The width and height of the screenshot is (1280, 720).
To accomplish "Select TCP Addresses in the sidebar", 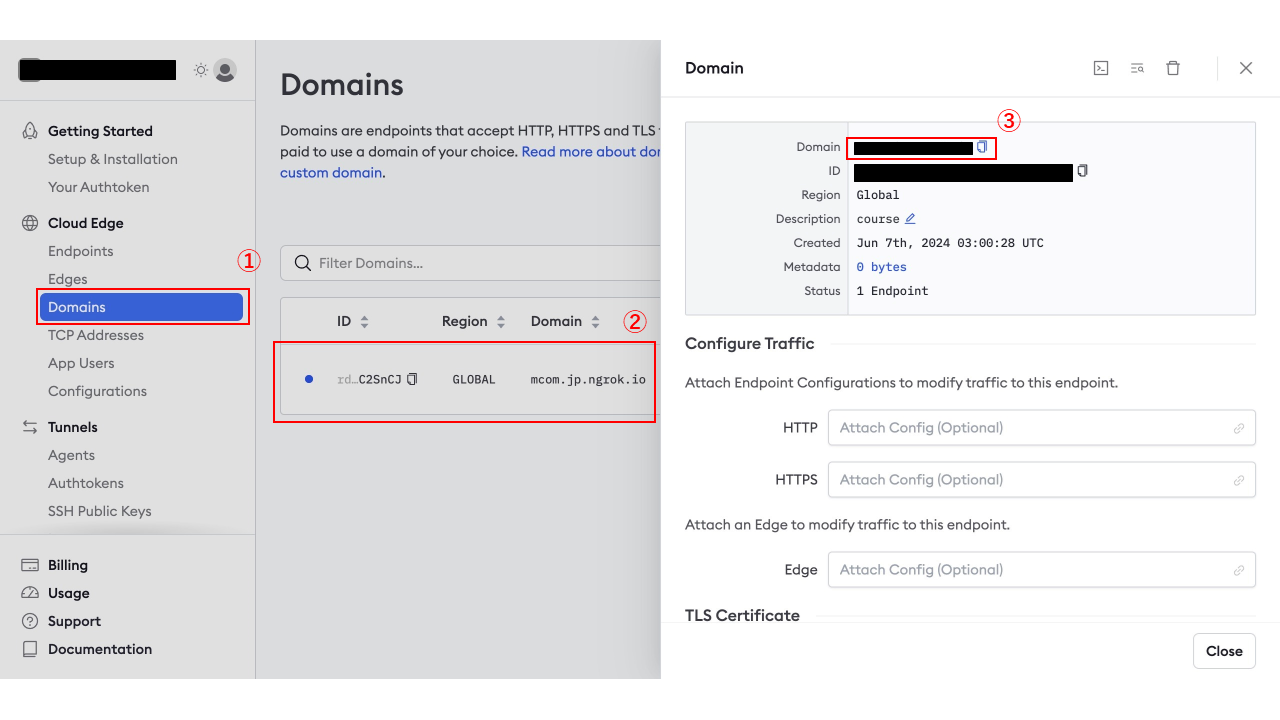I will click(96, 335).
